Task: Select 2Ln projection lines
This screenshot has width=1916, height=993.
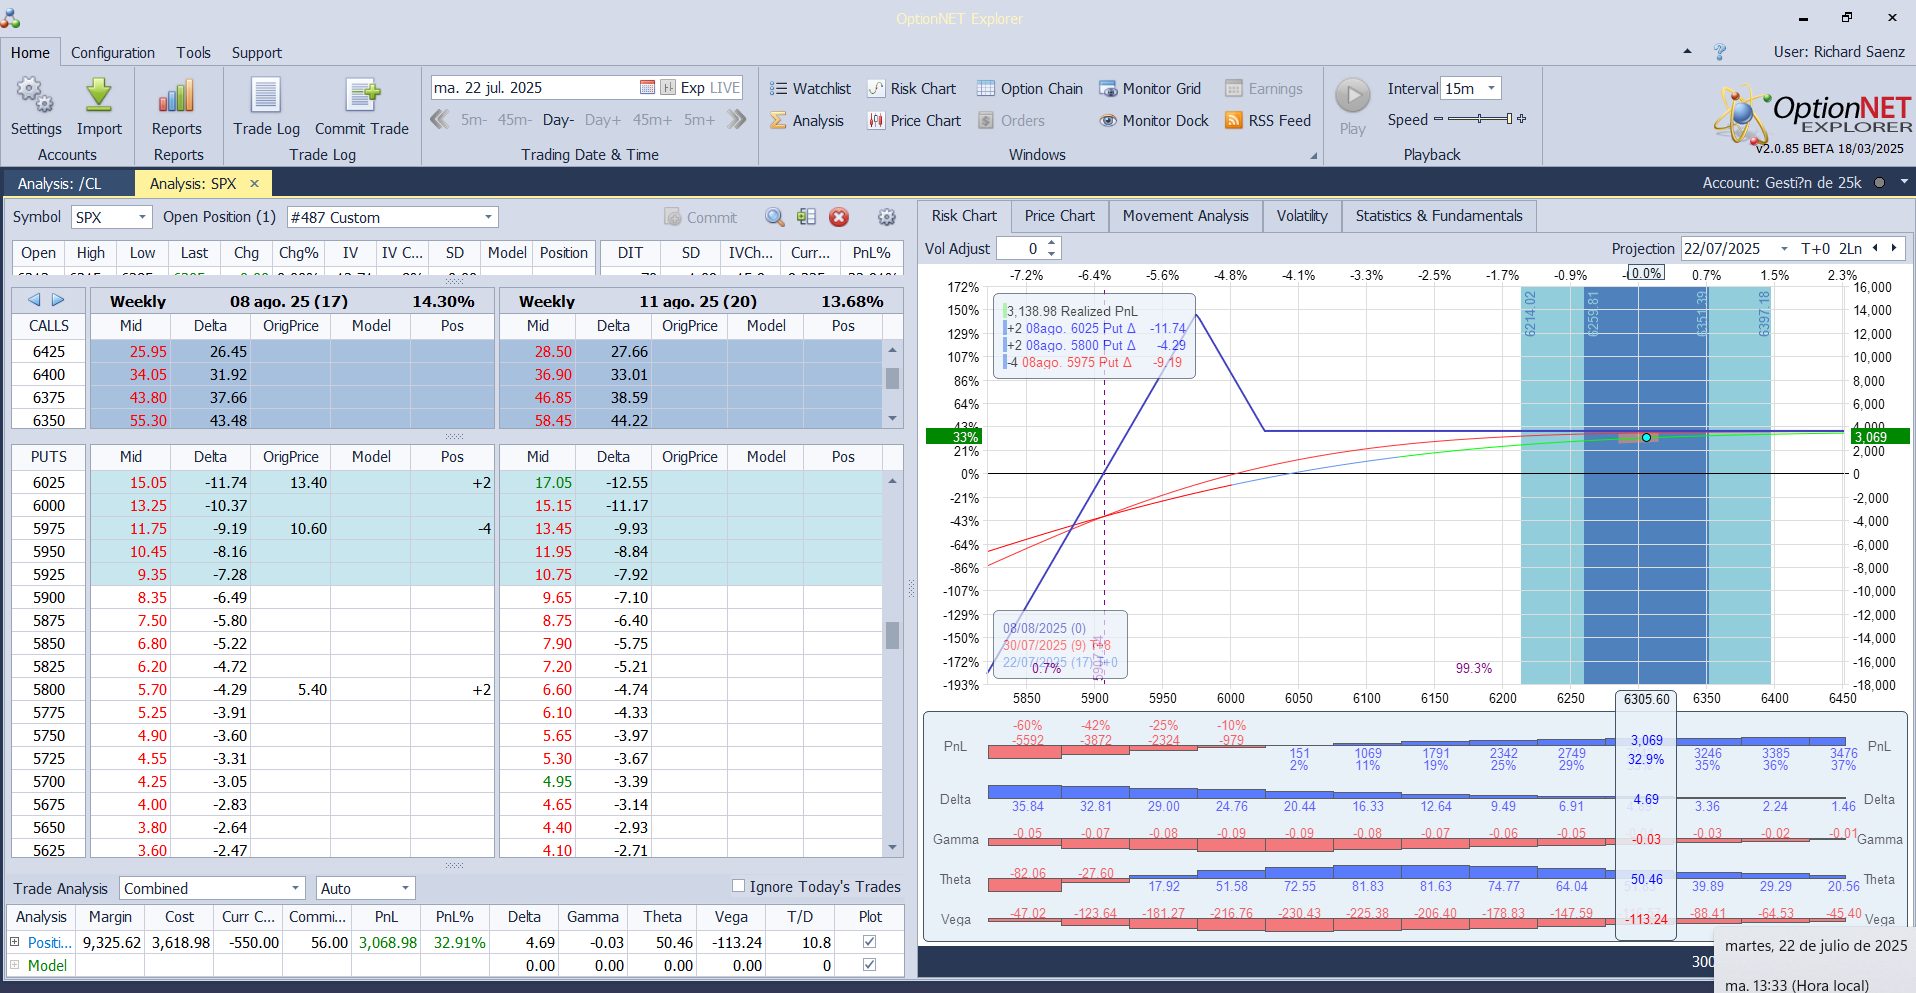Action: (x=1850, y=249)
